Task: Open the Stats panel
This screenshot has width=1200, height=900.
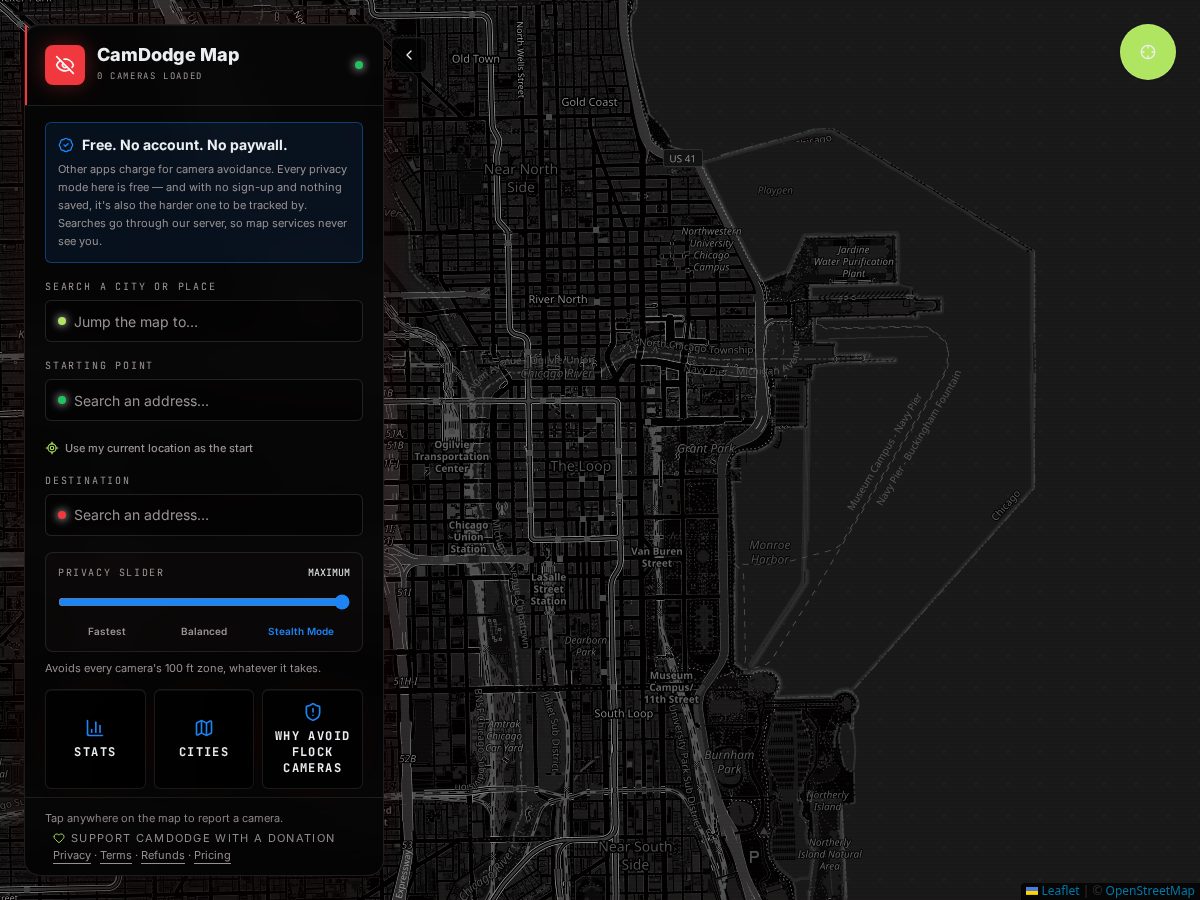Action: 95,739
